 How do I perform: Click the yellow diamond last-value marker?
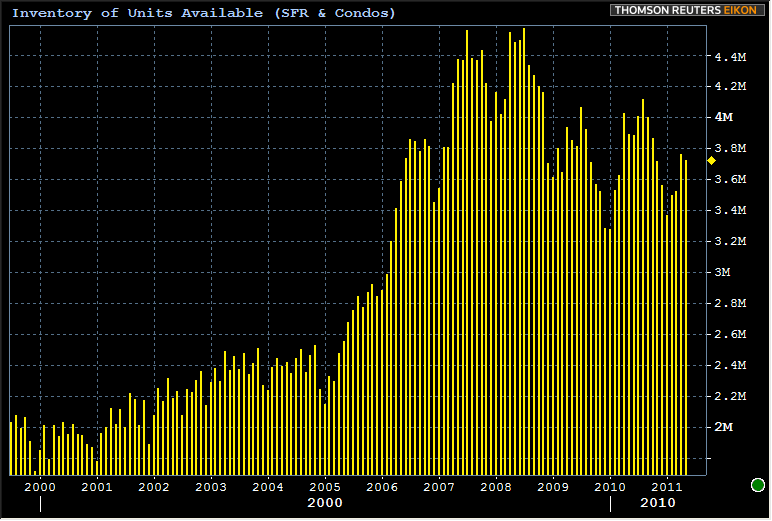pos(711,160)
